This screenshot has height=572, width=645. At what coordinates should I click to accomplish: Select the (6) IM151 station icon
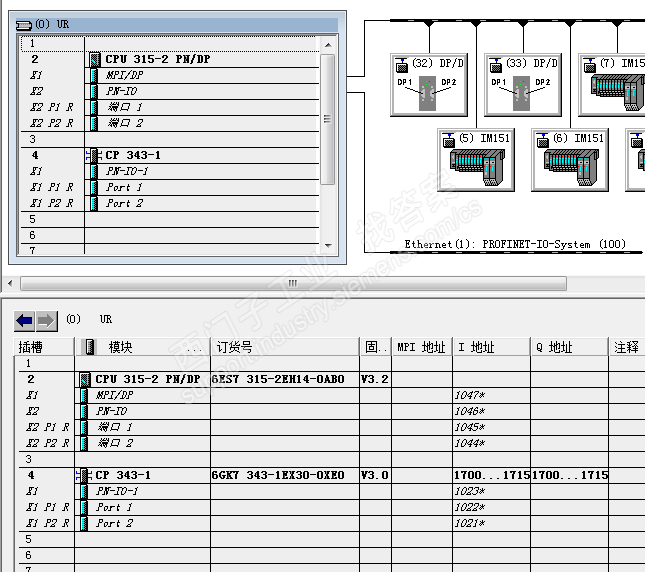pyautogui.click(x=570, y=160)
